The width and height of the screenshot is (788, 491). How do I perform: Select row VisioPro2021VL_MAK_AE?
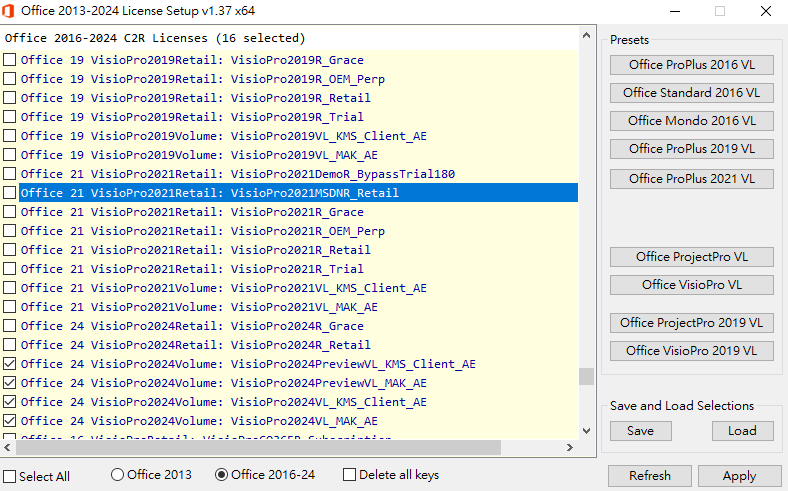(299, 307)
